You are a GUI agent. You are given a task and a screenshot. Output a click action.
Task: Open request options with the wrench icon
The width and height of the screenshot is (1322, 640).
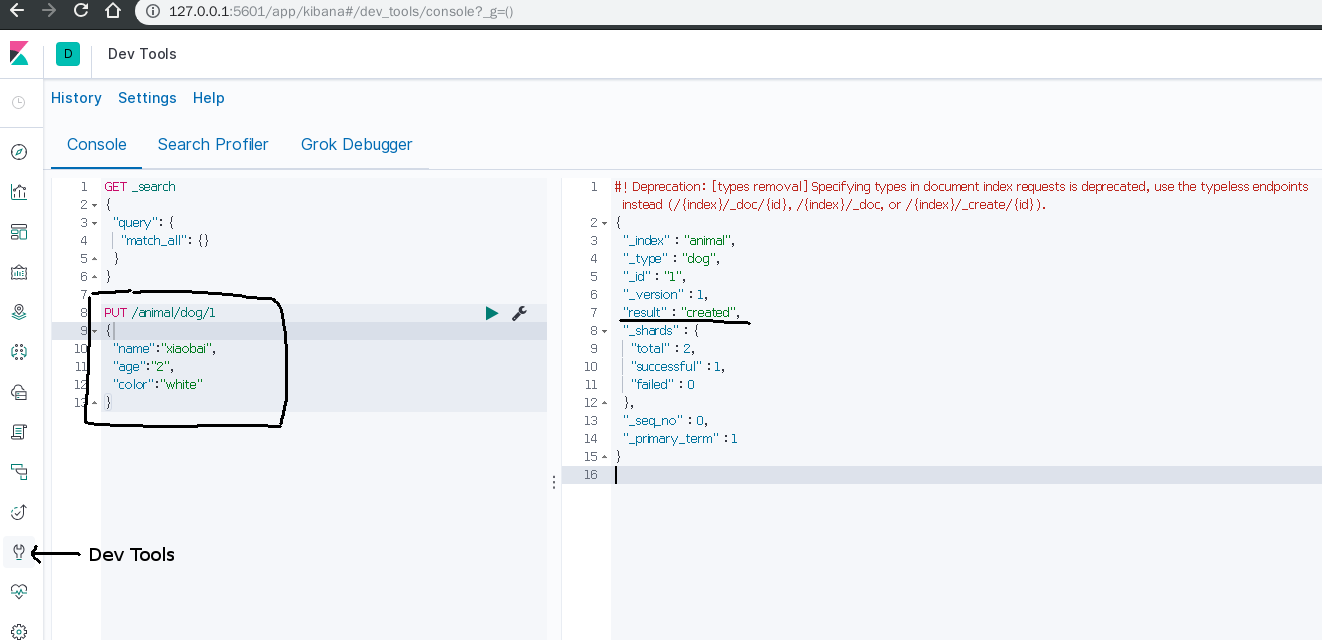[x=519, y=313]
